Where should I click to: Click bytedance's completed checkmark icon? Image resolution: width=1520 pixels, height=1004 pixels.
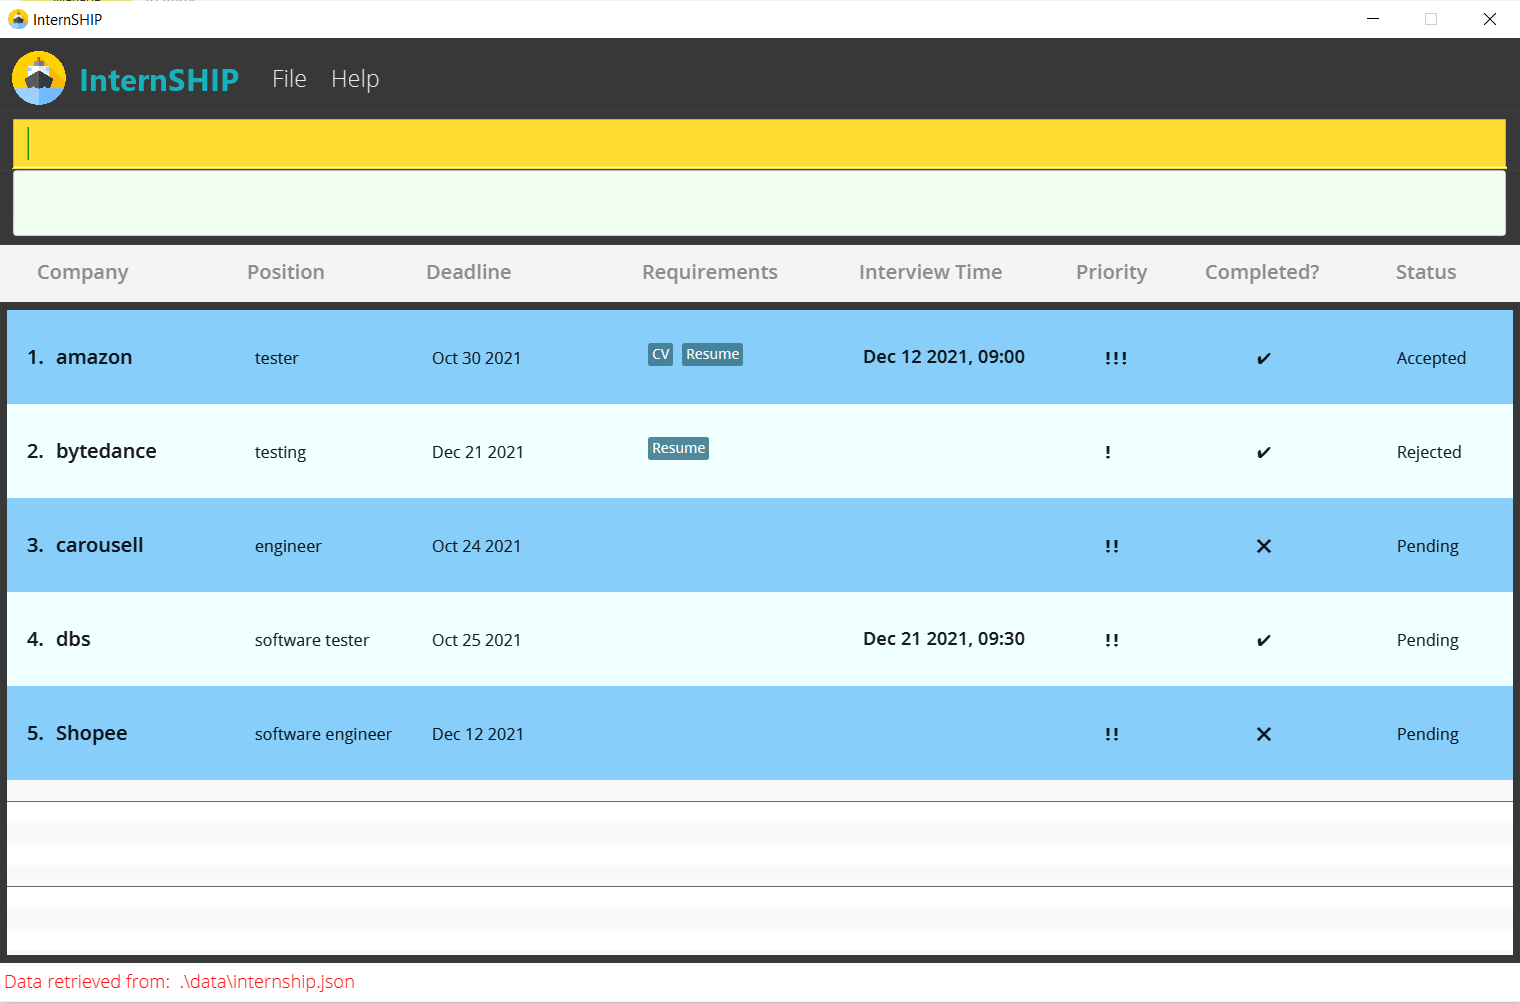1264,452
